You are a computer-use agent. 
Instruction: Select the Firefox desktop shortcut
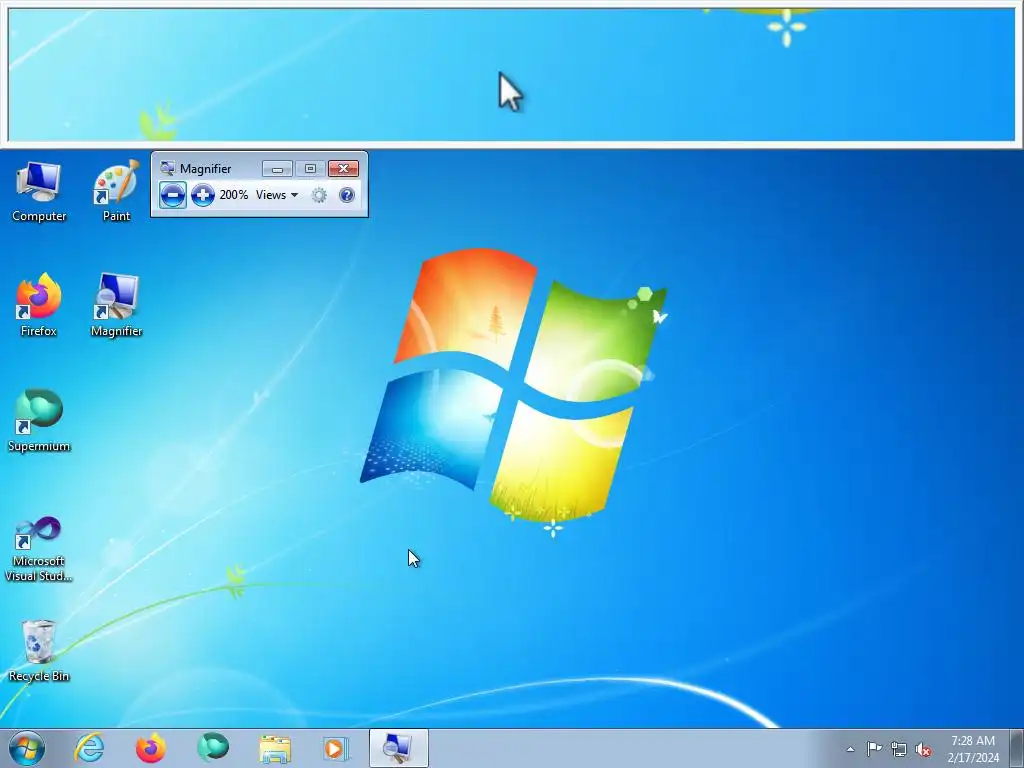pyautogui.click(x=39, y=305)
